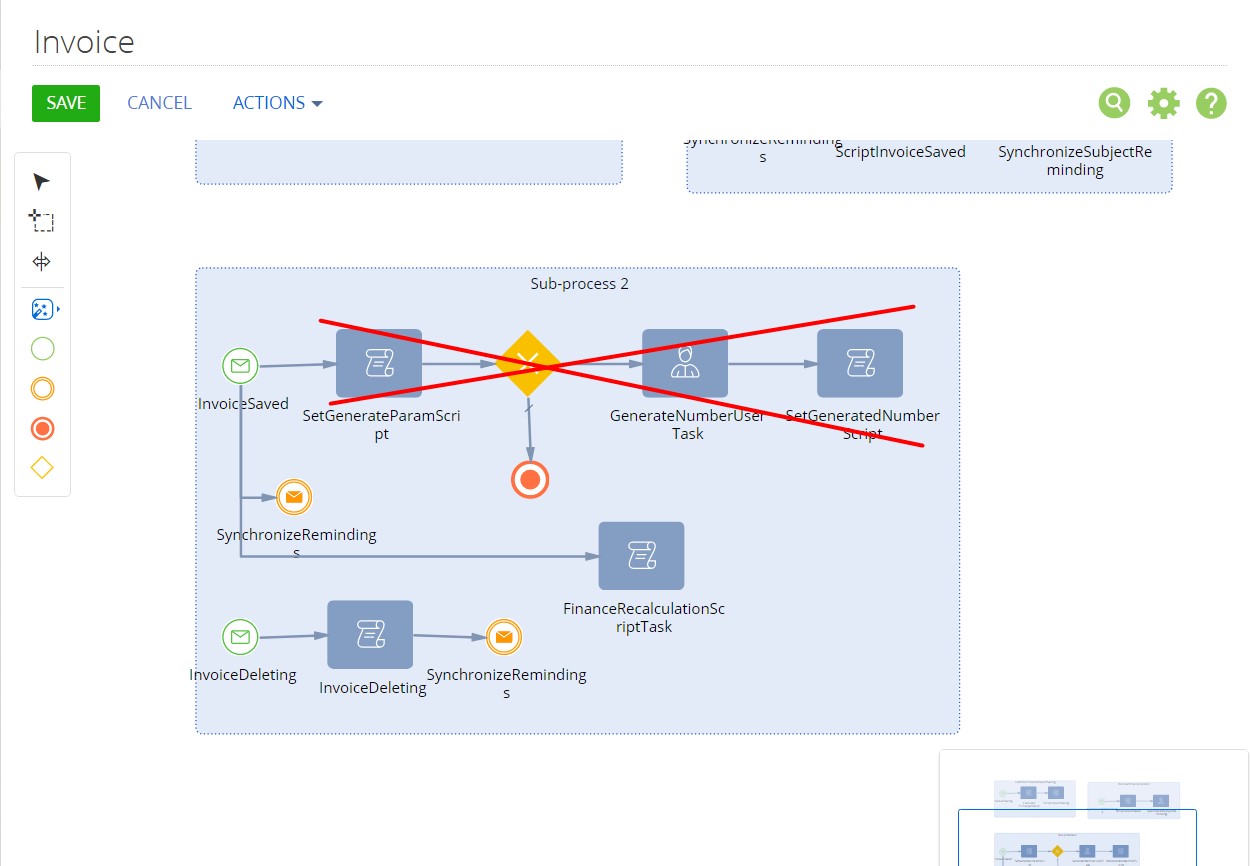This screenshot has height=866, width=1250.
Task: Click the FinanceRecalculationScriptTask label text
Action: tap(644, 618)
